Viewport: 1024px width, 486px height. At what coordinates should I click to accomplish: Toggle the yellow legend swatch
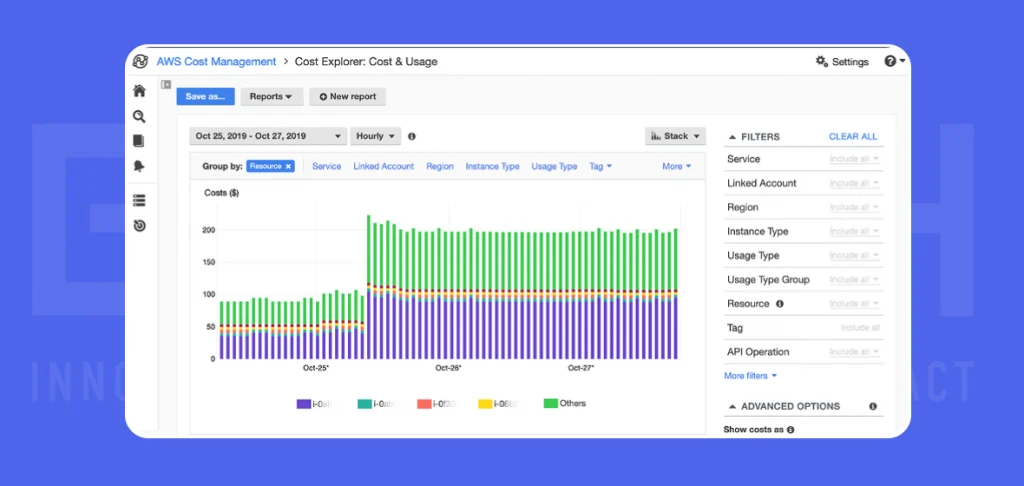pos(485,404)
